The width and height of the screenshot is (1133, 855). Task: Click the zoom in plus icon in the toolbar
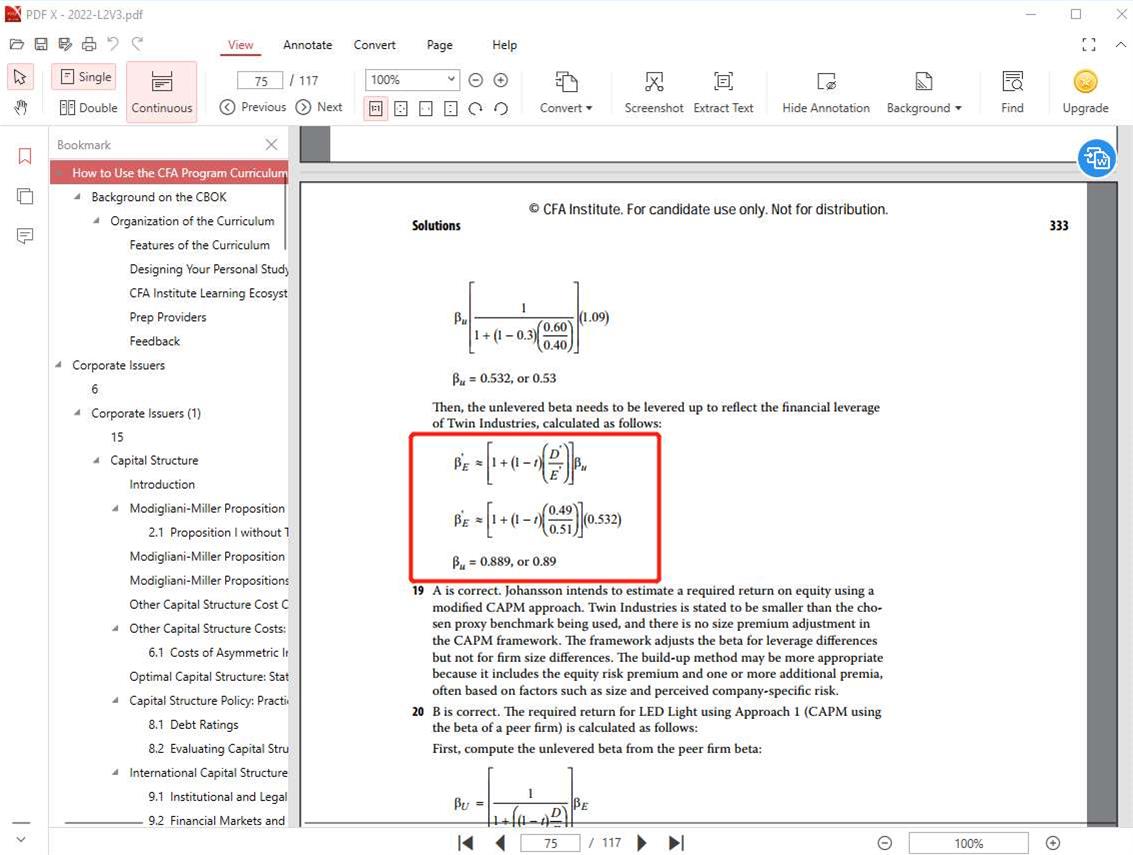click(501, 80)
